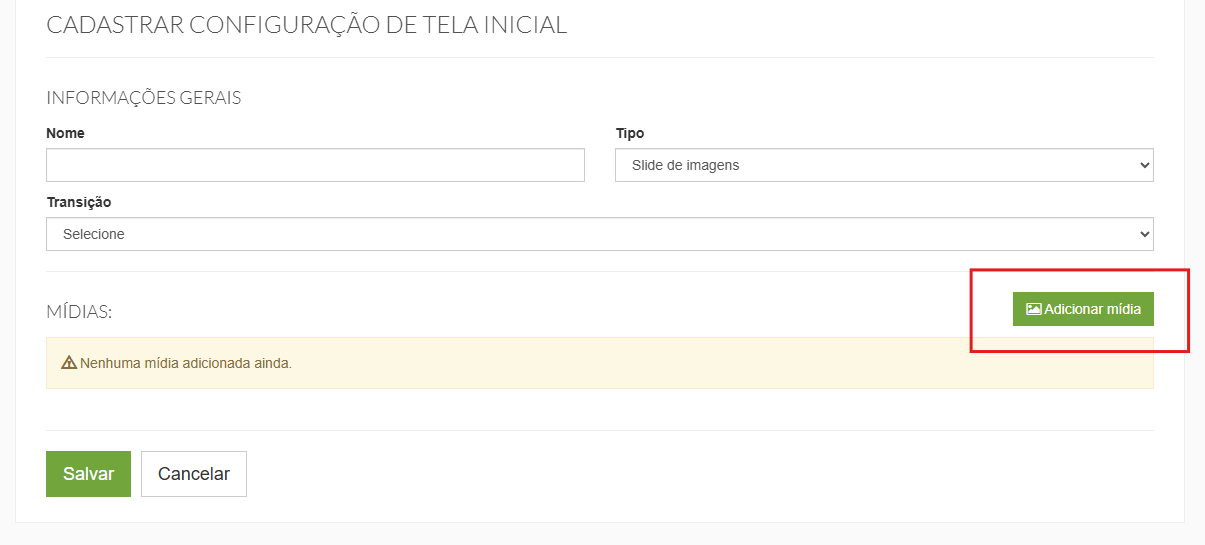Click the warning triangle icon in the alert

coord(69,363)
